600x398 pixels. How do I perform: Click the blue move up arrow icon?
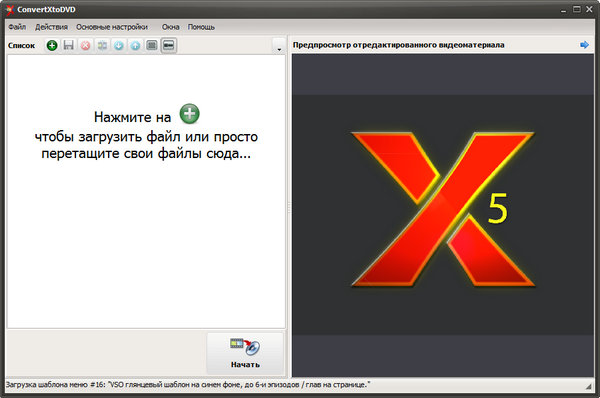pos(135,46)
